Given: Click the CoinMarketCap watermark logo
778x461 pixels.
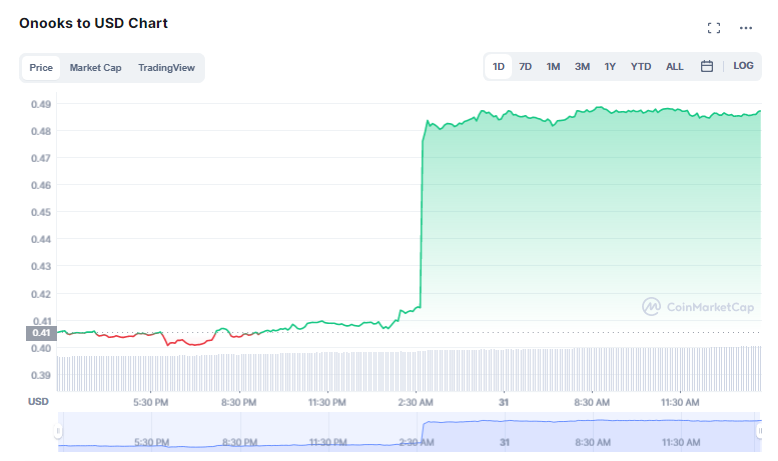Looking at the screenshot, I should tap(698, 307).
